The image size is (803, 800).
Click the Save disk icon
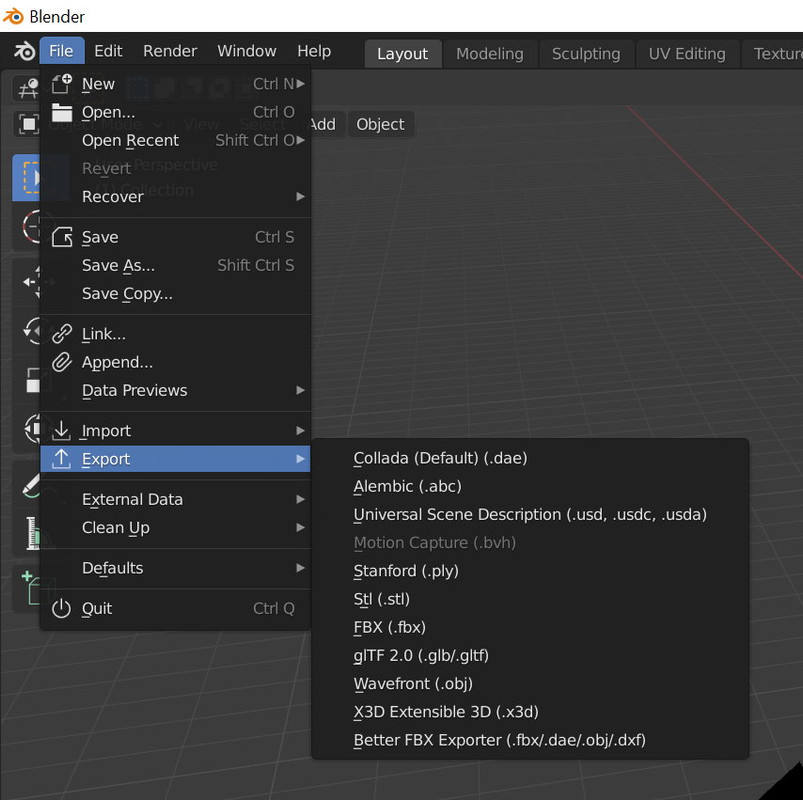click(62, 237)
